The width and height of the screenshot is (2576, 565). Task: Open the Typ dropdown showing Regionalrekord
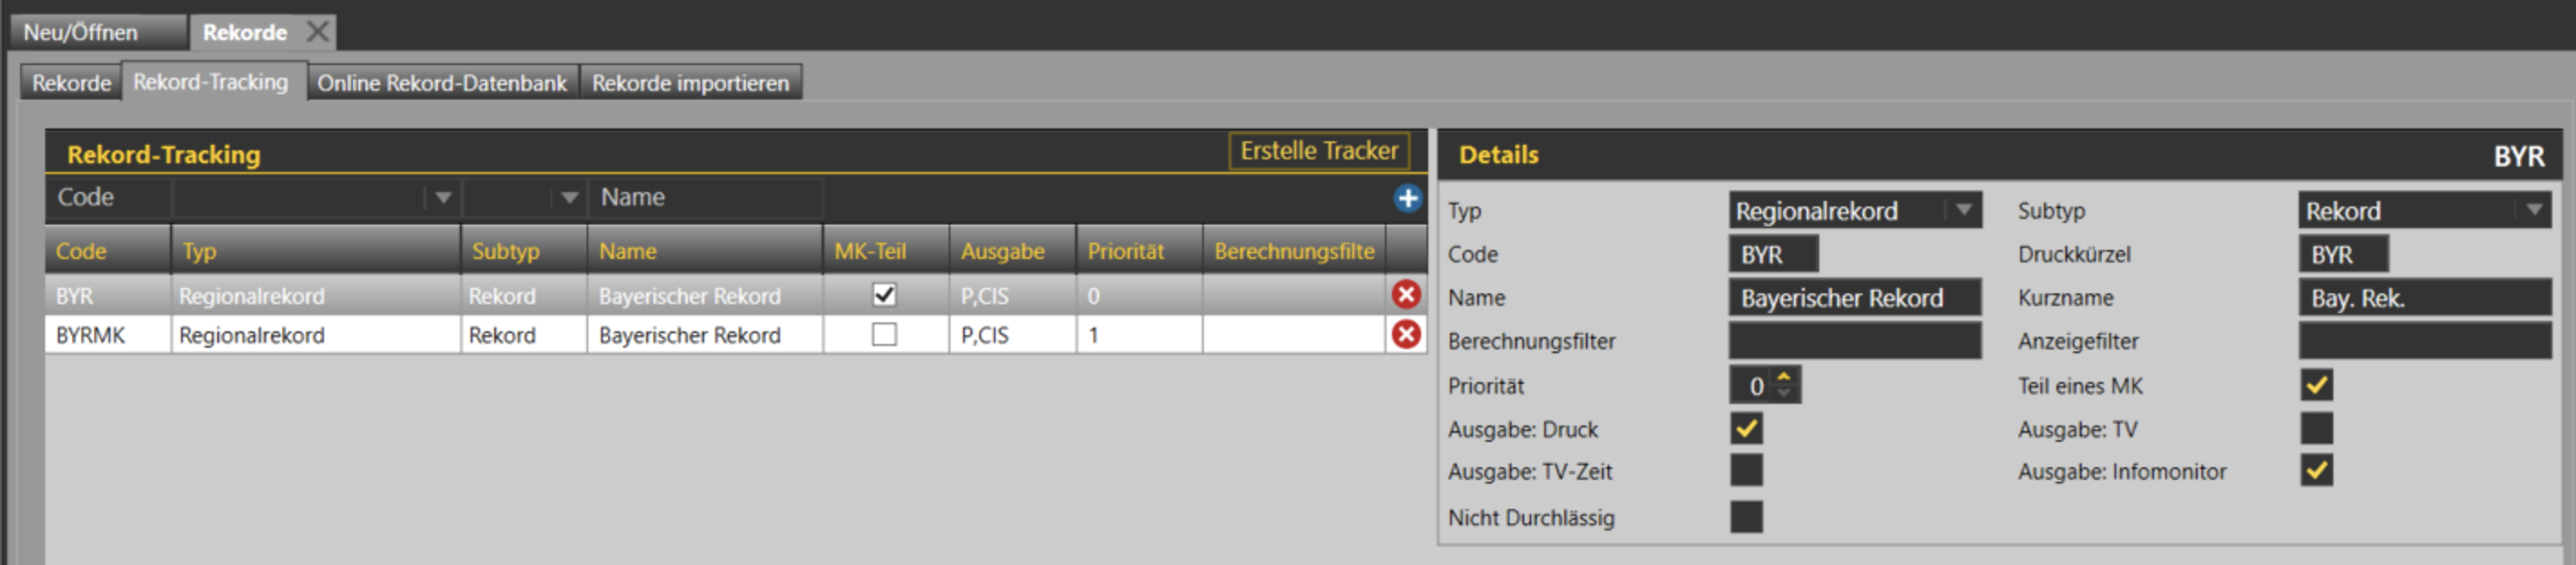1855,210
